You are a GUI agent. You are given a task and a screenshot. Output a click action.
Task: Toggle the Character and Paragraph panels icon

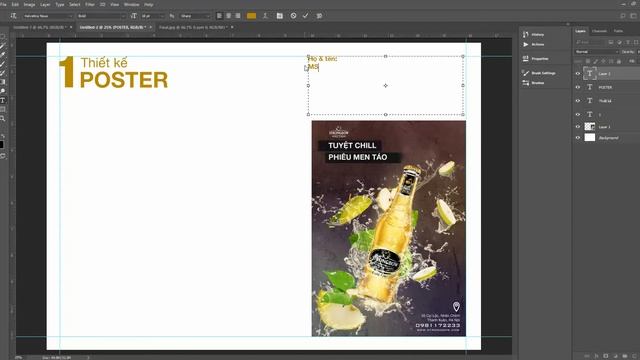pos(280,16)
